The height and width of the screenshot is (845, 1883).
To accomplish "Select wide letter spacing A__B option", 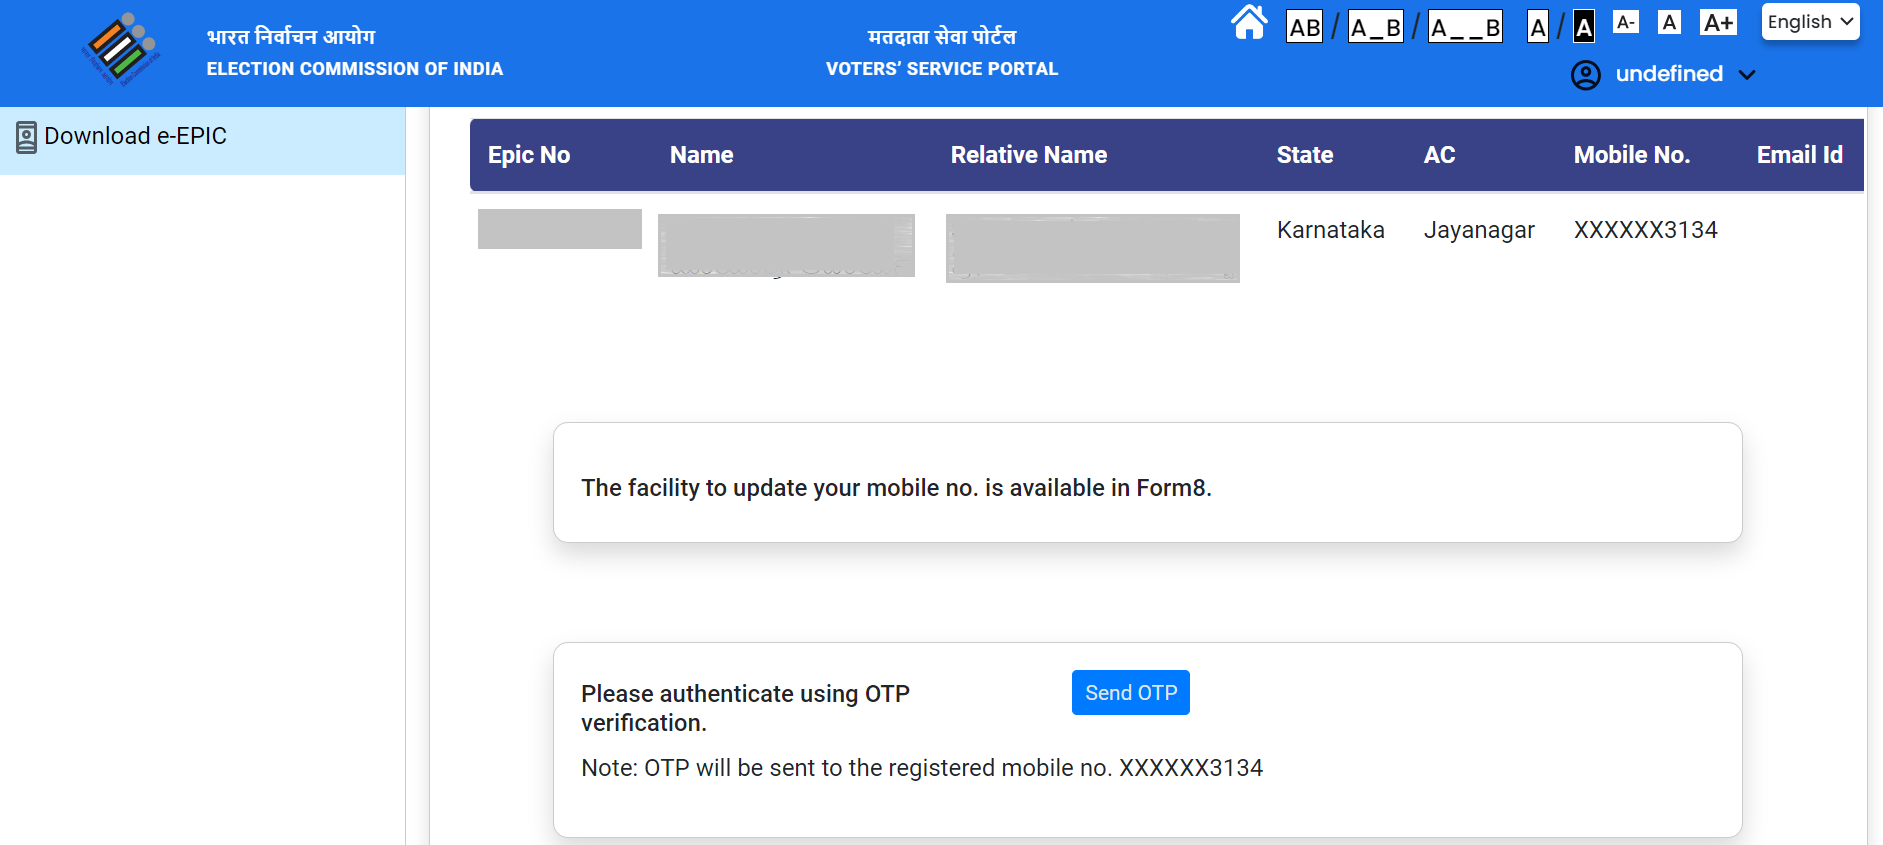I will pos(1465,27).
